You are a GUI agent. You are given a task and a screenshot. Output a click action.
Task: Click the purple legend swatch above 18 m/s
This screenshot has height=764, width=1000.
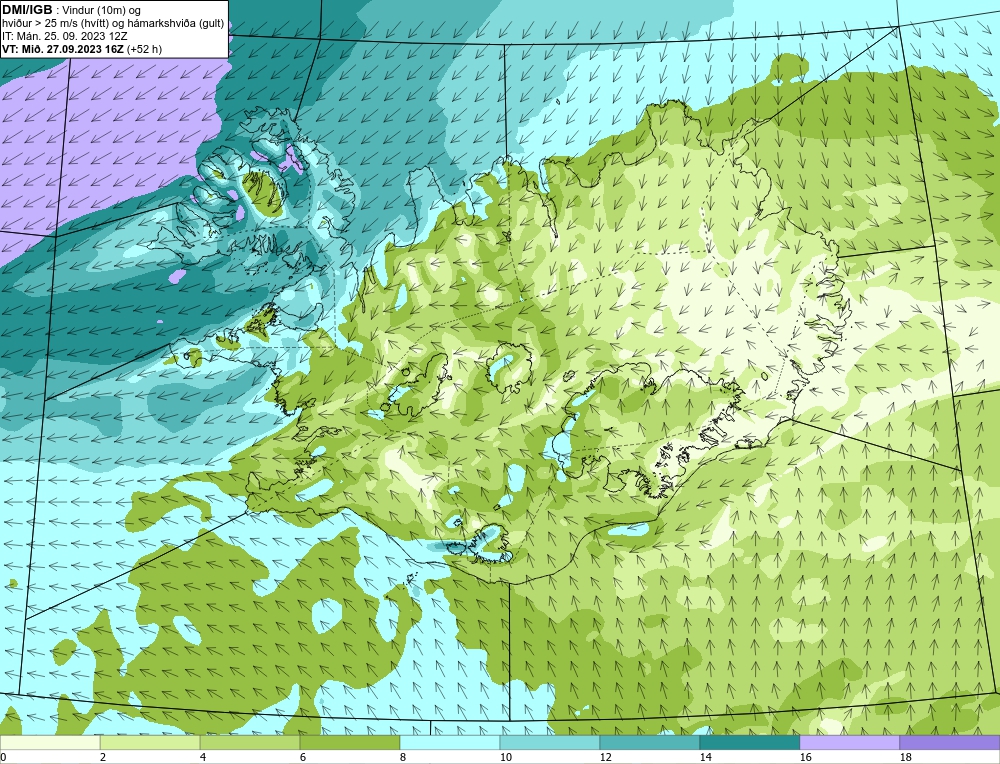950,742
